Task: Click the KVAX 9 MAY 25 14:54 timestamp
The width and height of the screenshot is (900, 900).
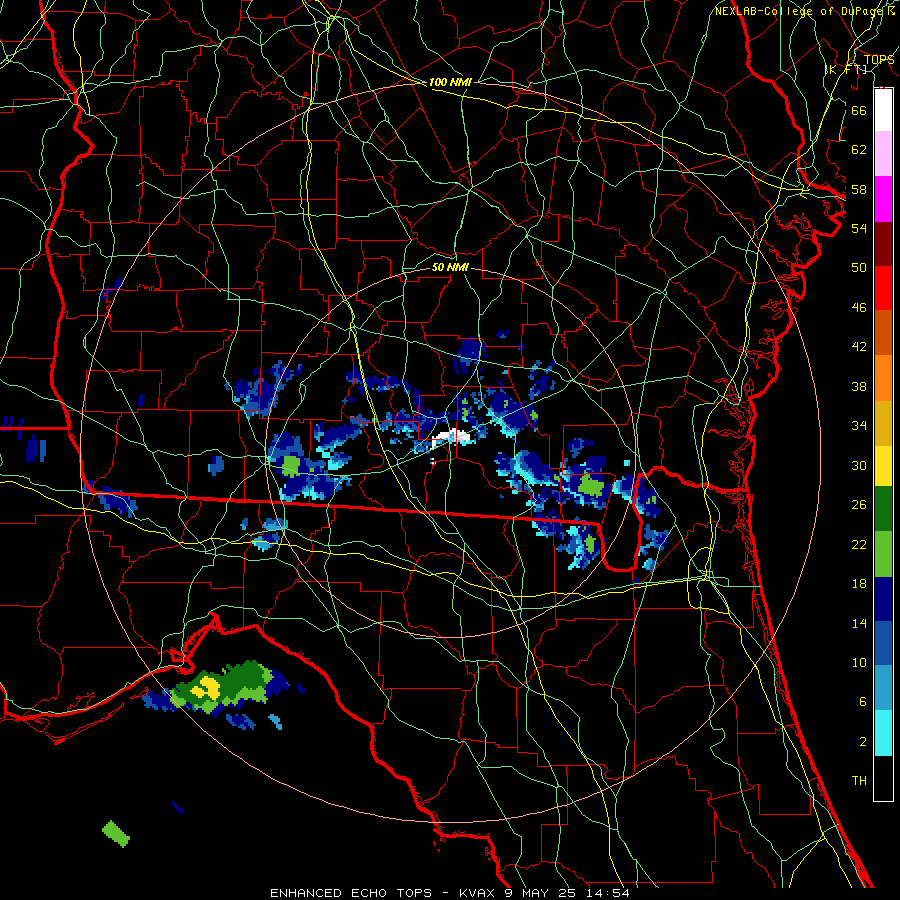Action: [544, 893]
